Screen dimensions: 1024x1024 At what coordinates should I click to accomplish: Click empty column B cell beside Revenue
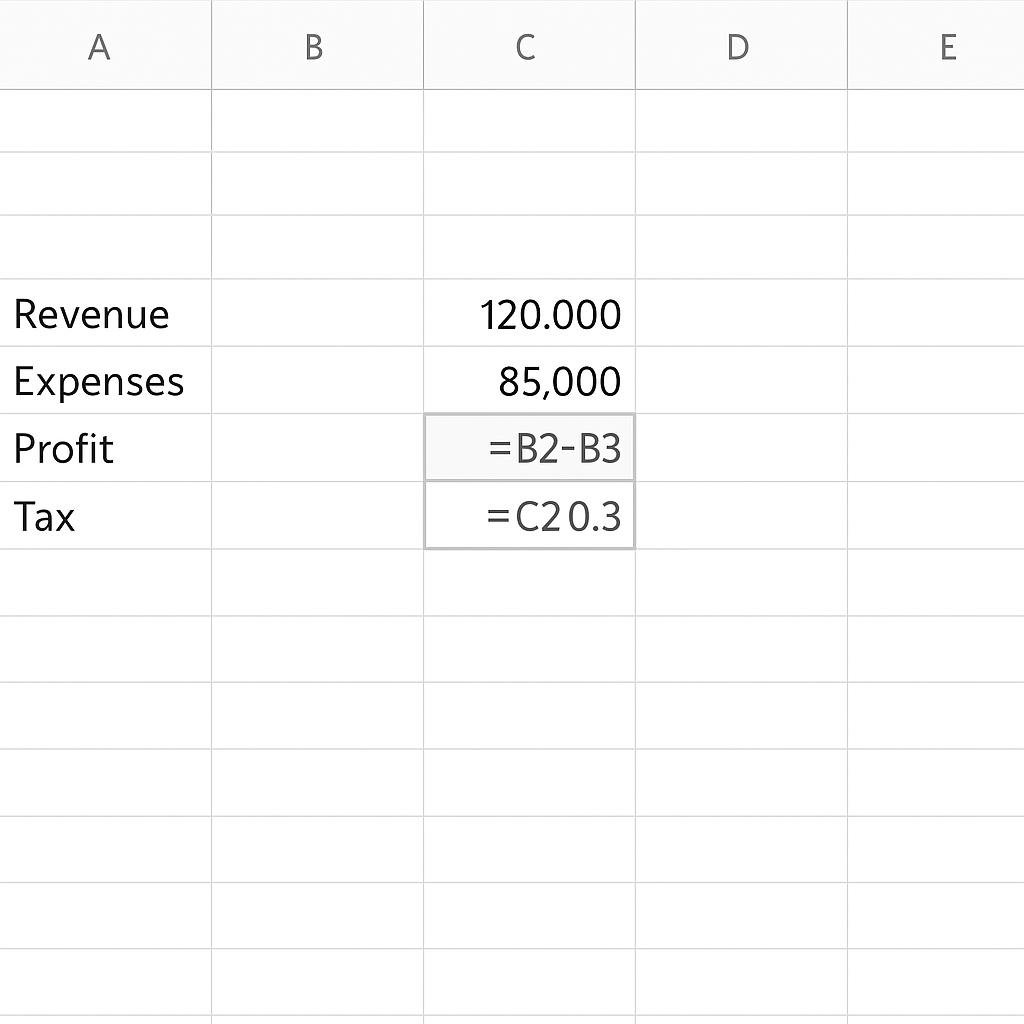[x=317, y=313]
